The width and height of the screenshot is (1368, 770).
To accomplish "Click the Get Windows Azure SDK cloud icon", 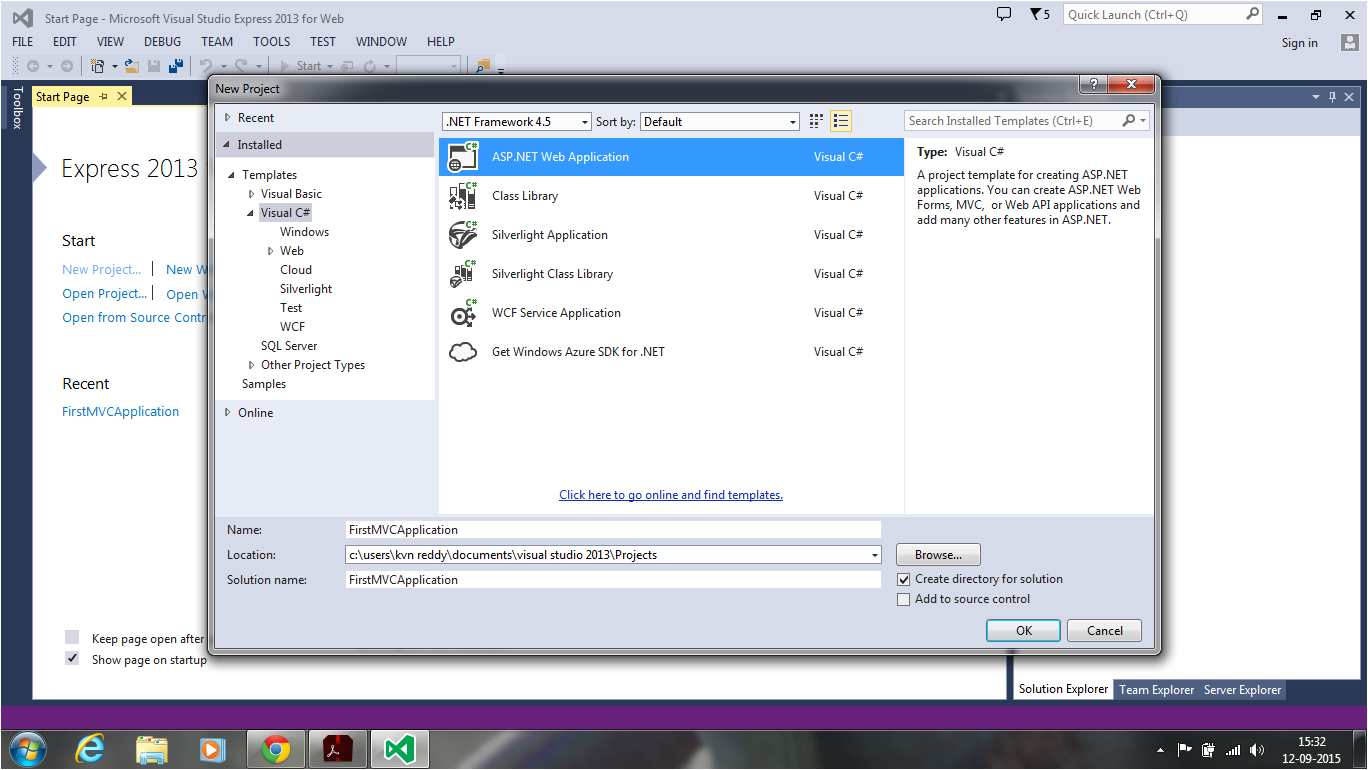I will tap(463, 351).
